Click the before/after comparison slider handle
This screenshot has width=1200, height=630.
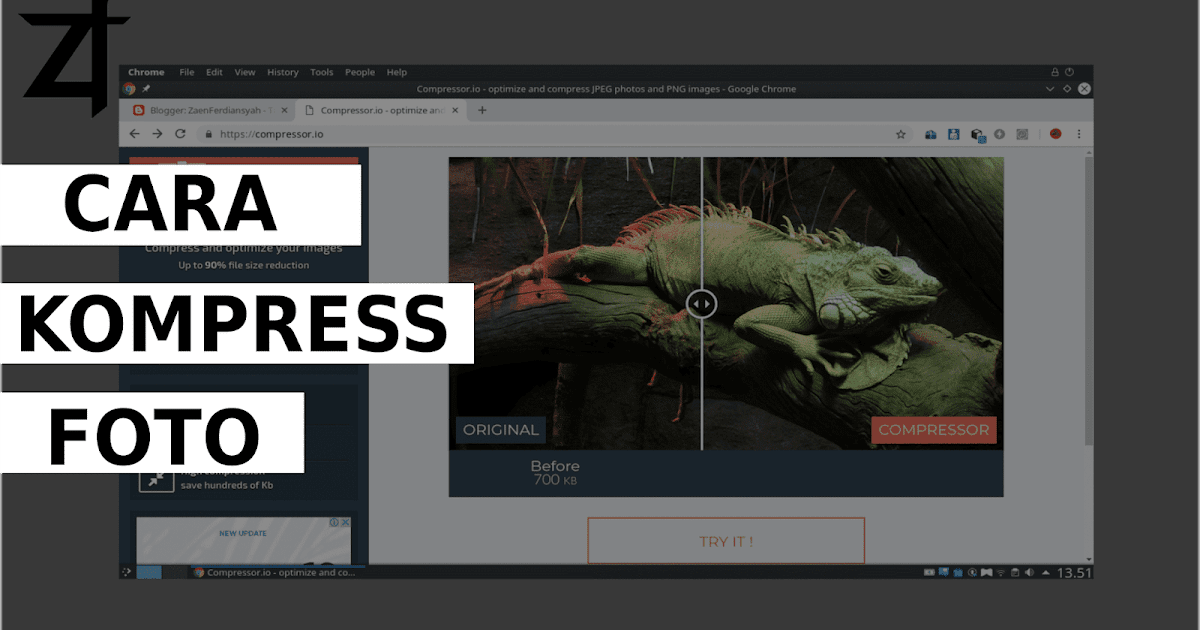coord(701,303)
